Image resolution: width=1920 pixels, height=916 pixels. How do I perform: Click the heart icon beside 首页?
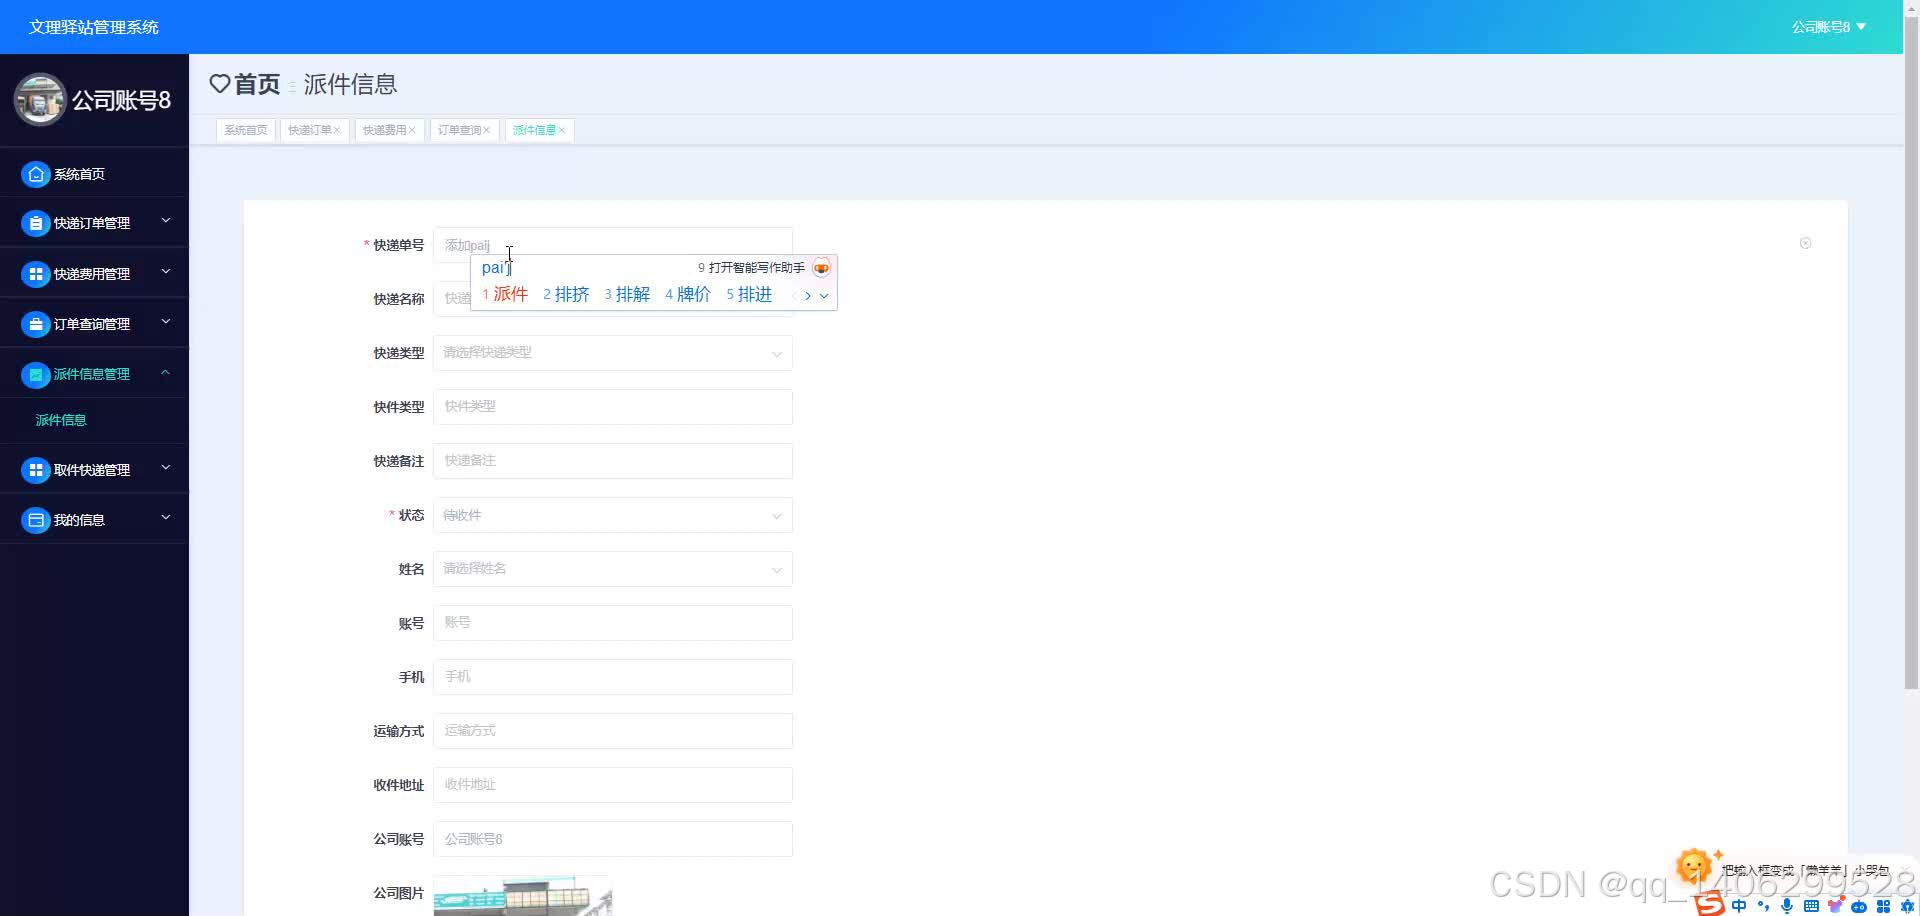point(220,84)
